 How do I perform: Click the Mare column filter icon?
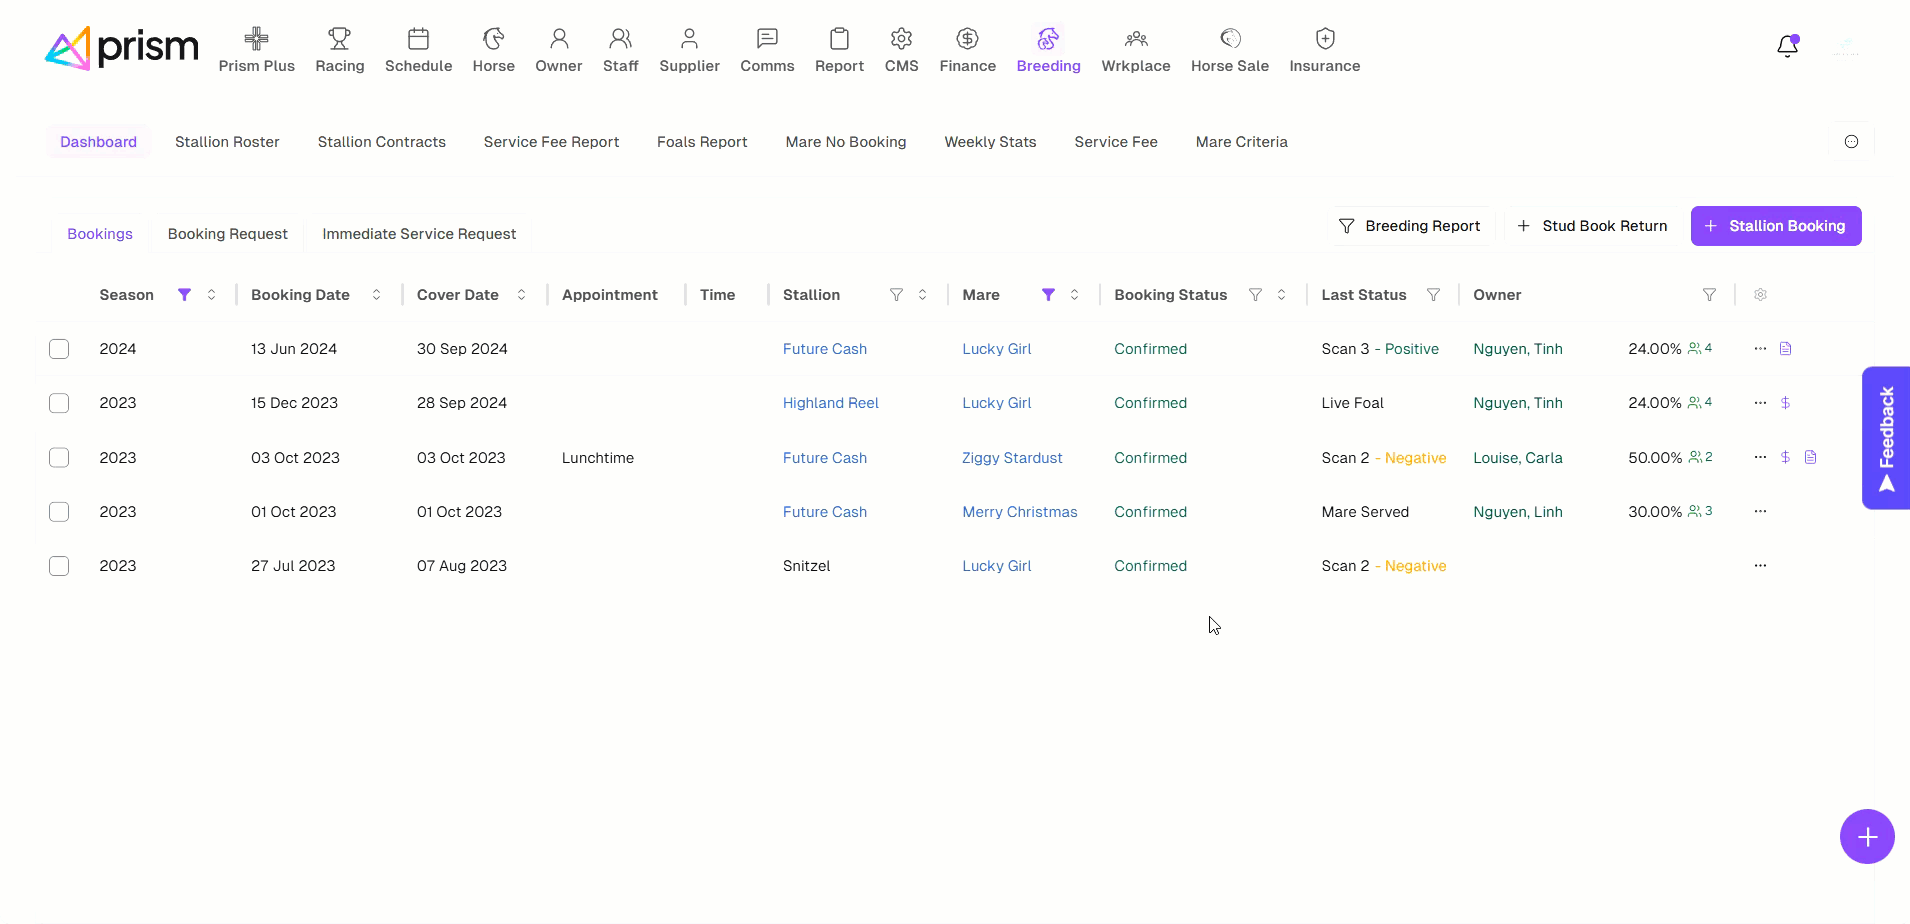(x=1048, y=295)
